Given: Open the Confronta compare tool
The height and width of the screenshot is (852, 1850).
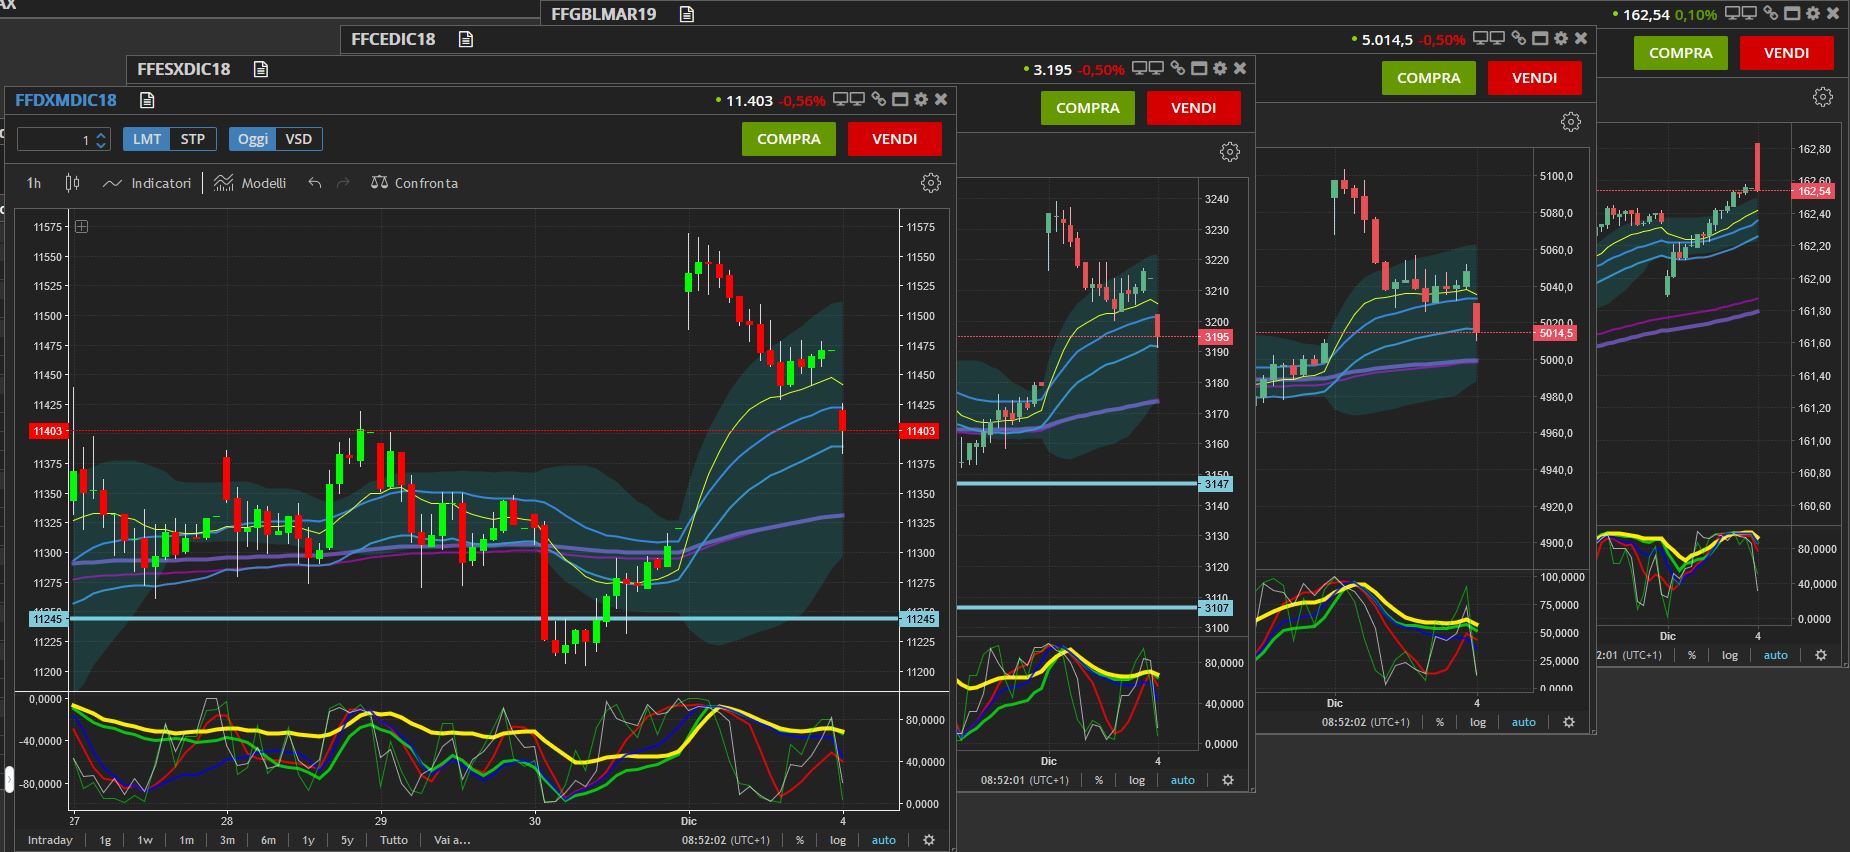Looking at the screenshot, I should (414, 183).
